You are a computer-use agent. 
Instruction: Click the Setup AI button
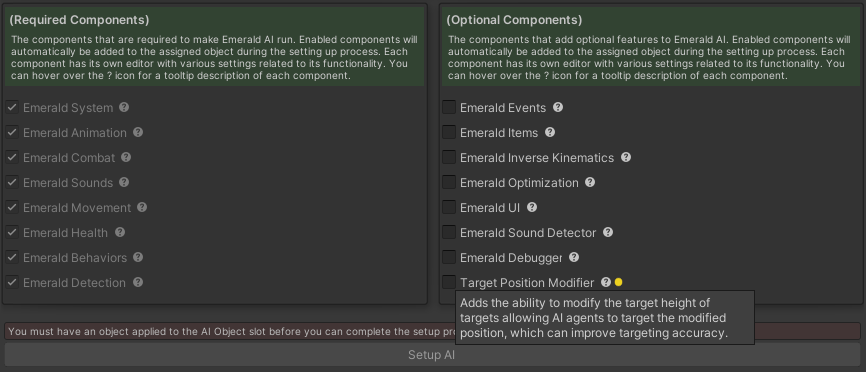pos(431,355)
